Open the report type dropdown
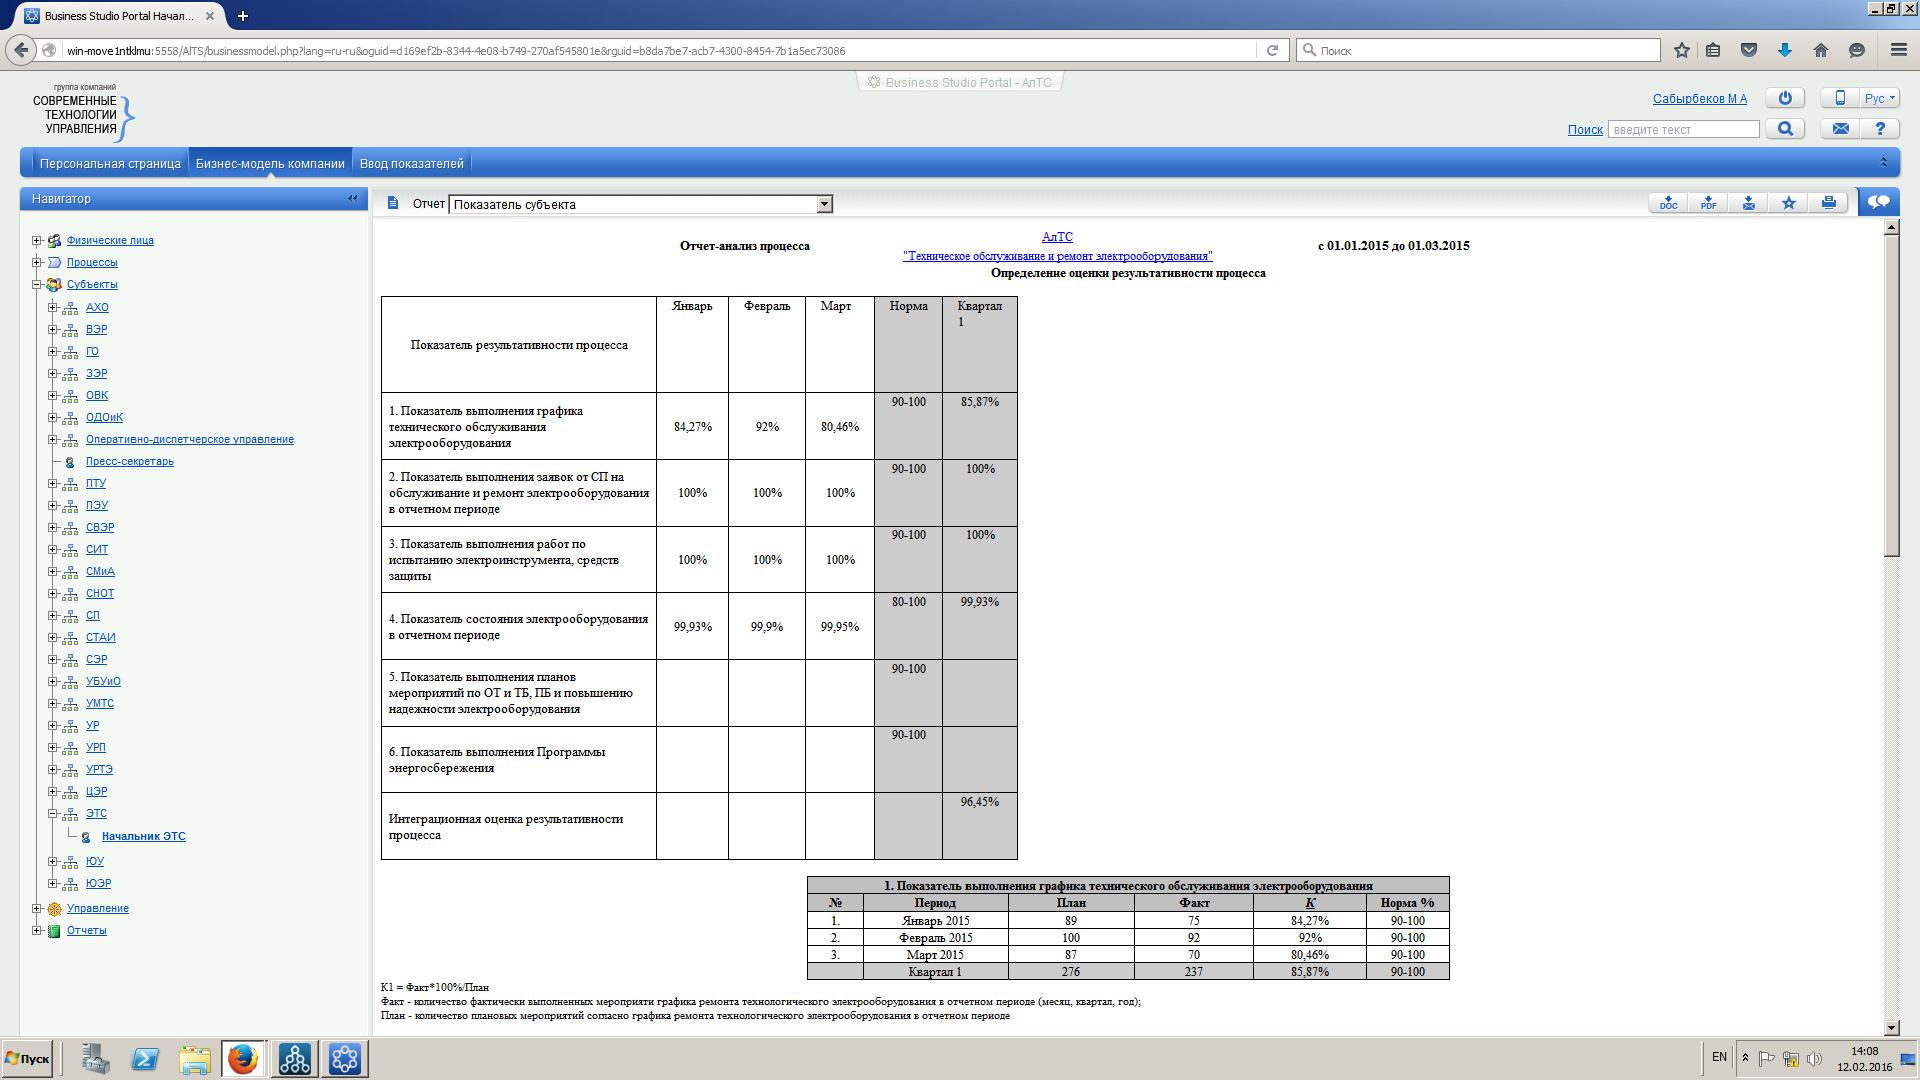1920x1080 pixels. point(824,204)
